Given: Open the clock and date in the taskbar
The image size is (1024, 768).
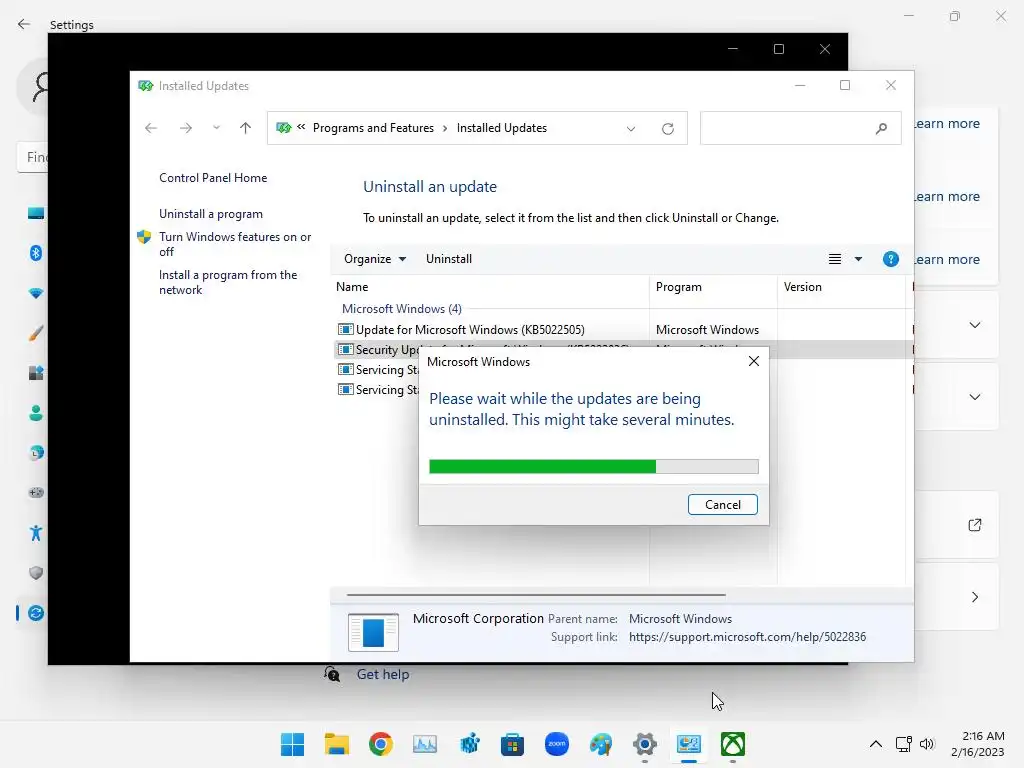Looking at the screenshot, I should click(978, 744).
